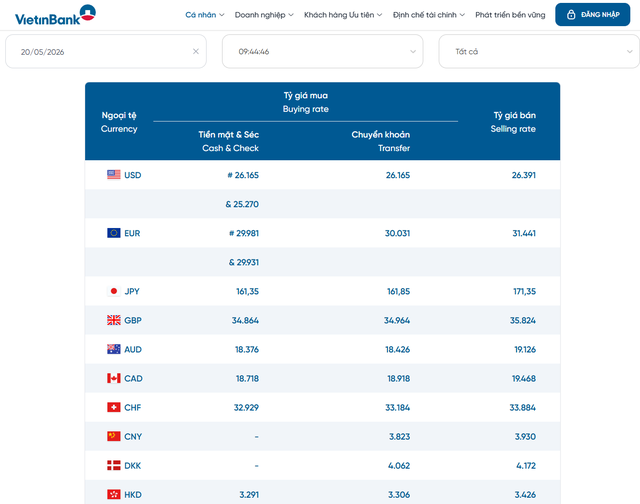The height and width of the screenshot is (504, 640).
Task: Select the EUR transfer rate 30.031
Action: tap(397, 233)
